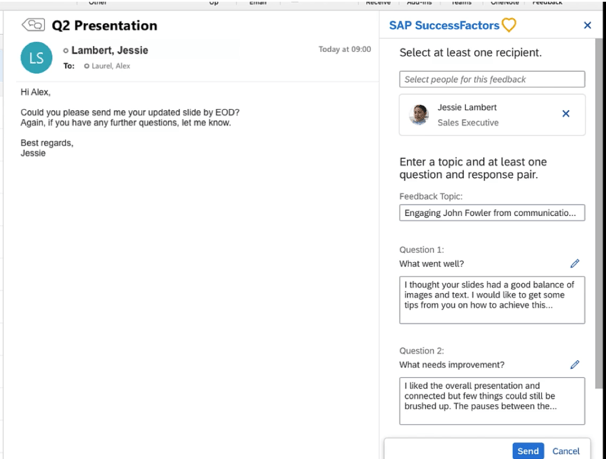Click the Q2 Presentation email subject

click(x=104, y=26)
